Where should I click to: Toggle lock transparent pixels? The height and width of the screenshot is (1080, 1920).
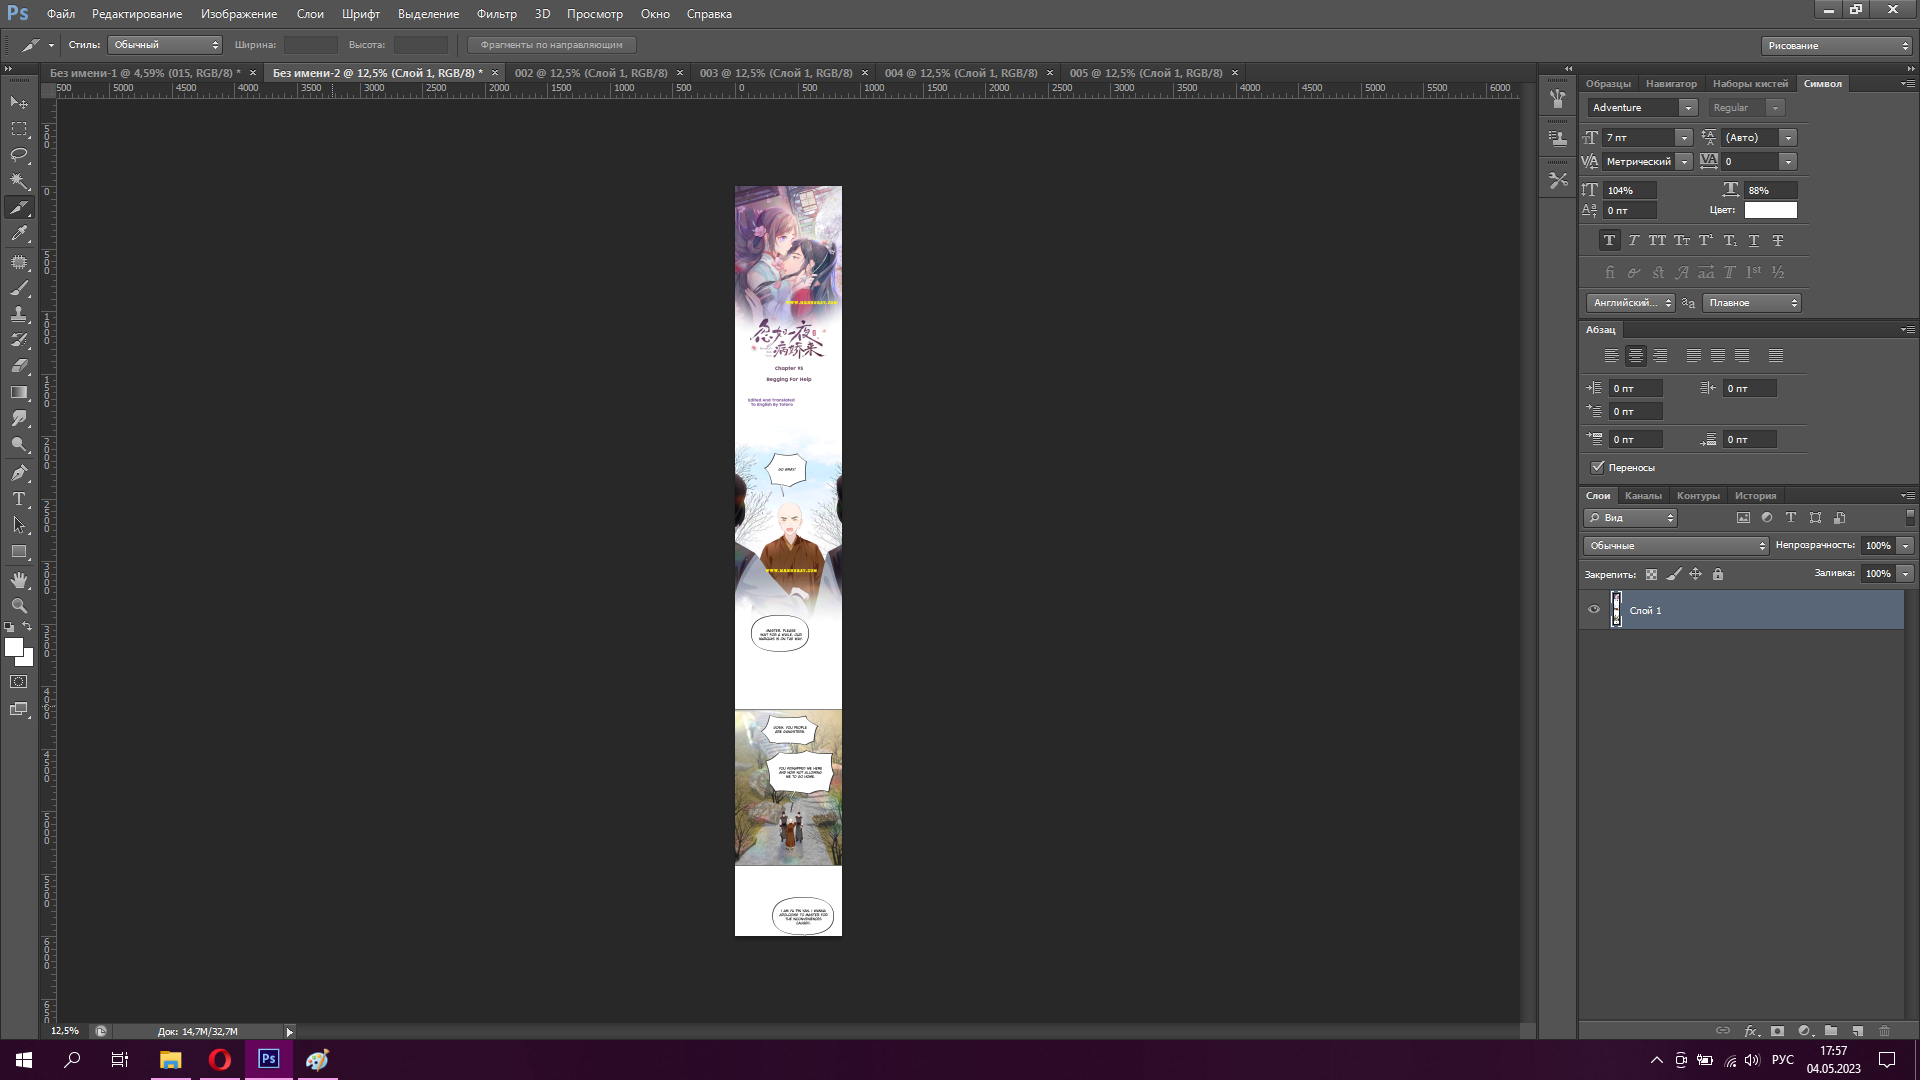pos(1651,574)
